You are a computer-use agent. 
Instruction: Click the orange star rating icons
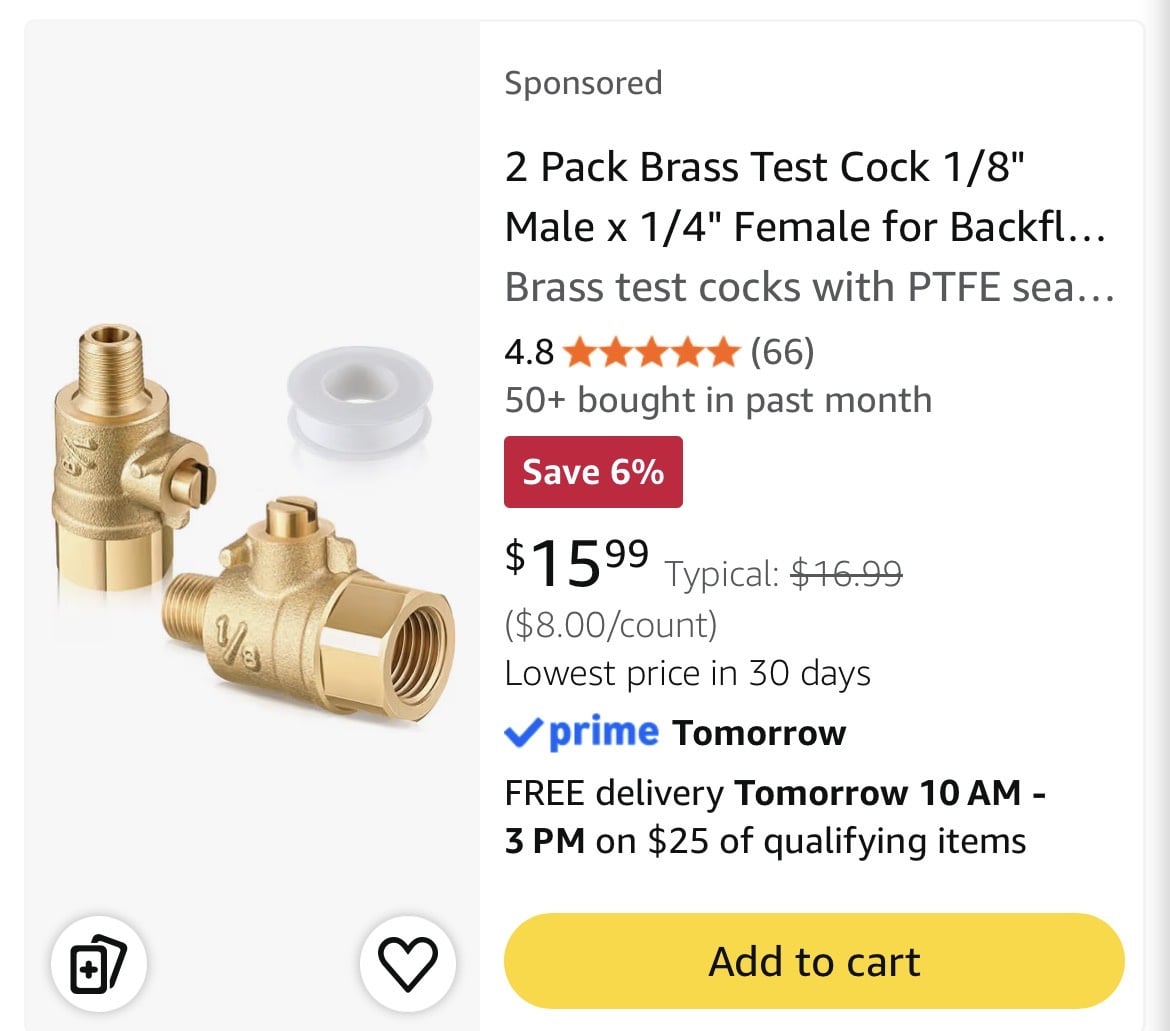[651, 352]
